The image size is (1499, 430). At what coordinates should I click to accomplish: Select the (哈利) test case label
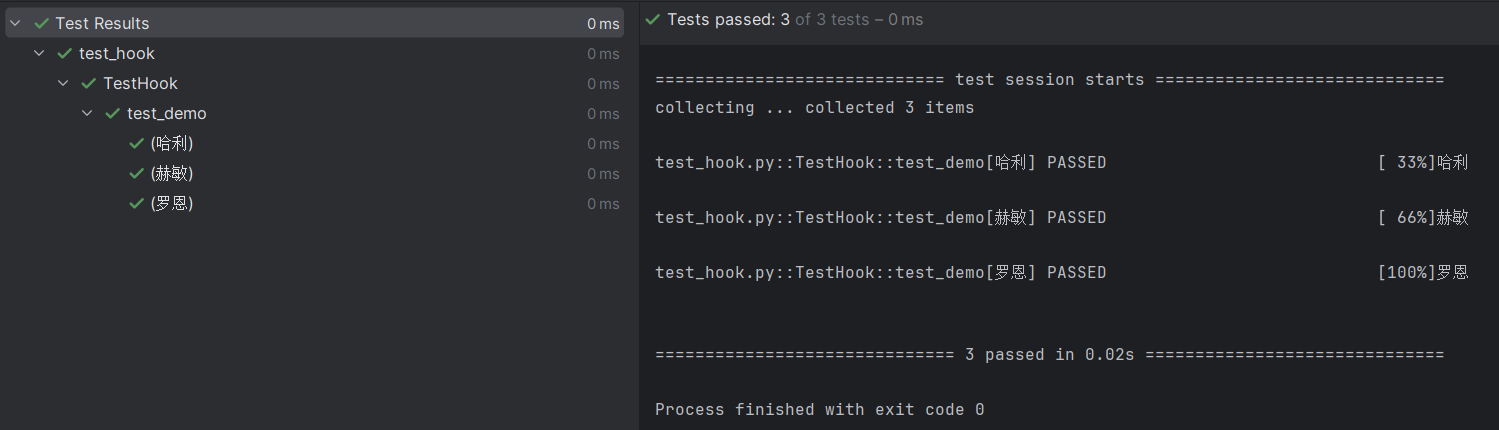[172, 143]
